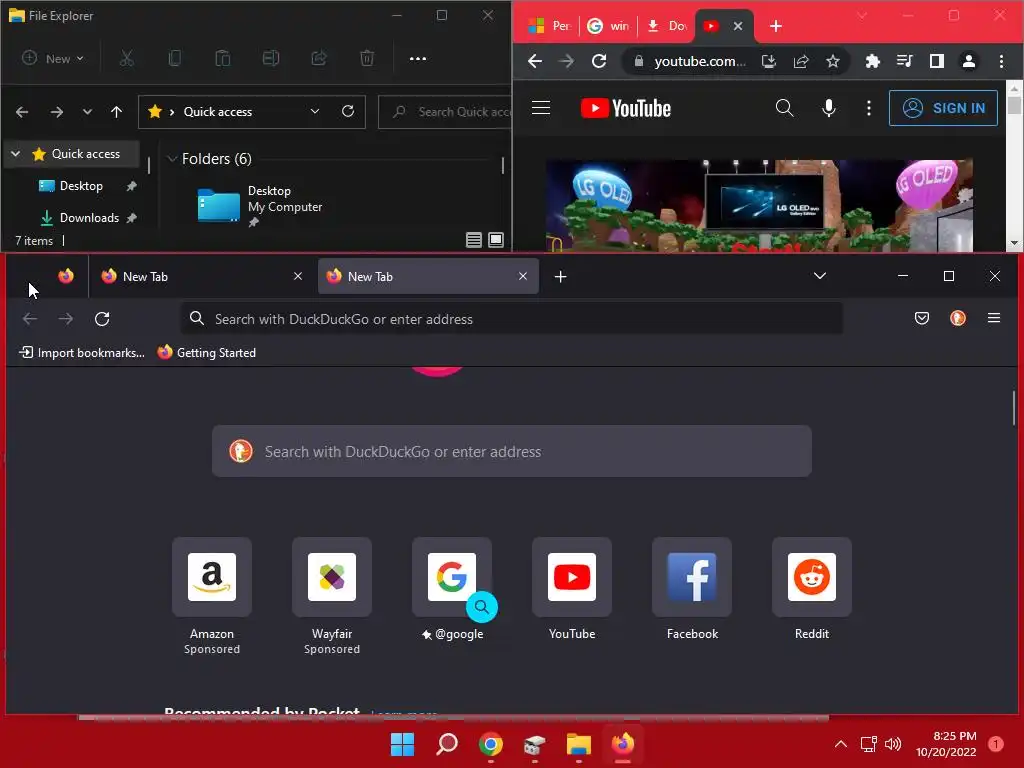Screen dimensions: 1024x768
Task: Go up one folder in File Explorer
Action: coord(116,112)
